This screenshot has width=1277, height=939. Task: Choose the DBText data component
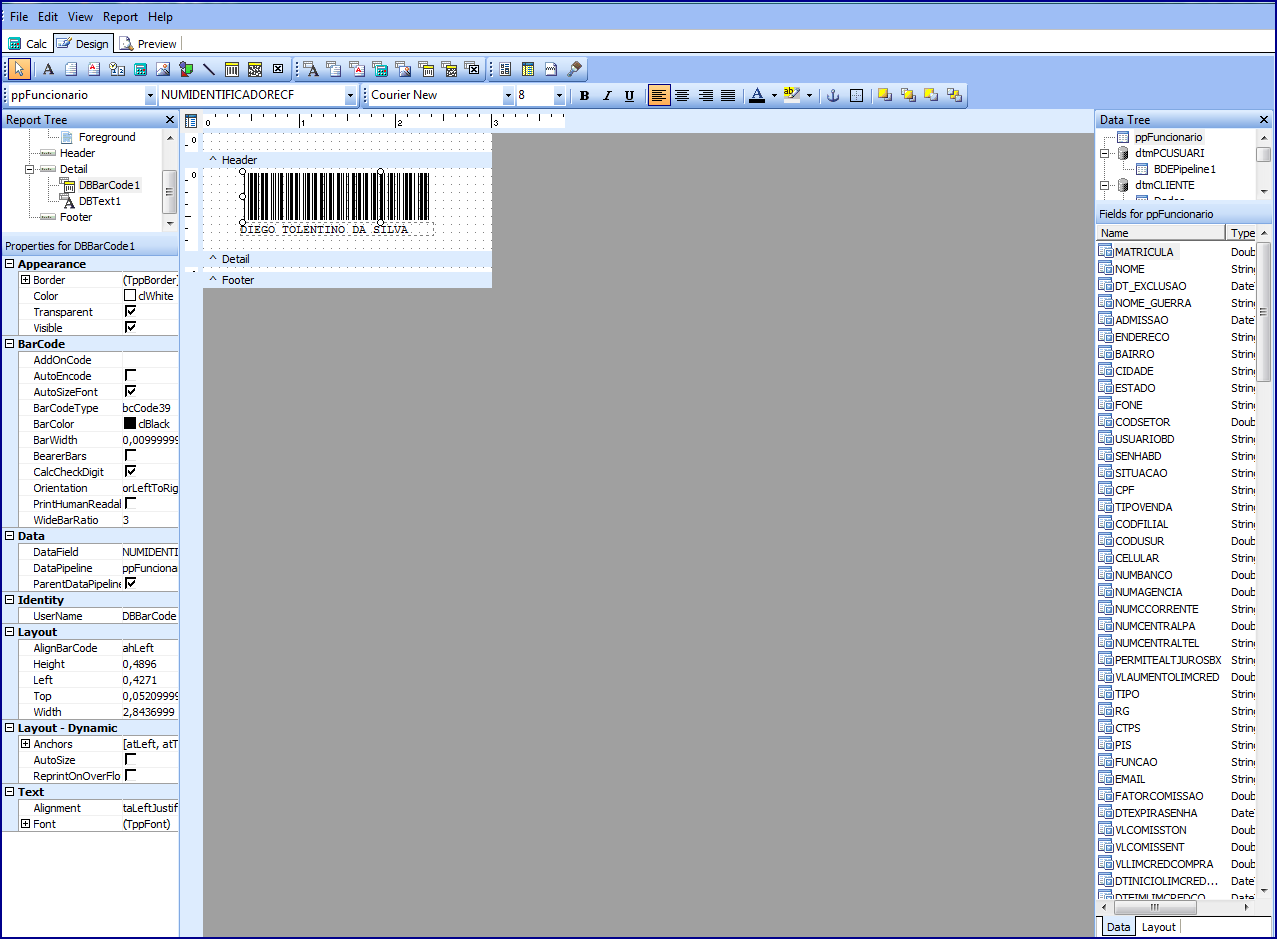tap(312, 69)
